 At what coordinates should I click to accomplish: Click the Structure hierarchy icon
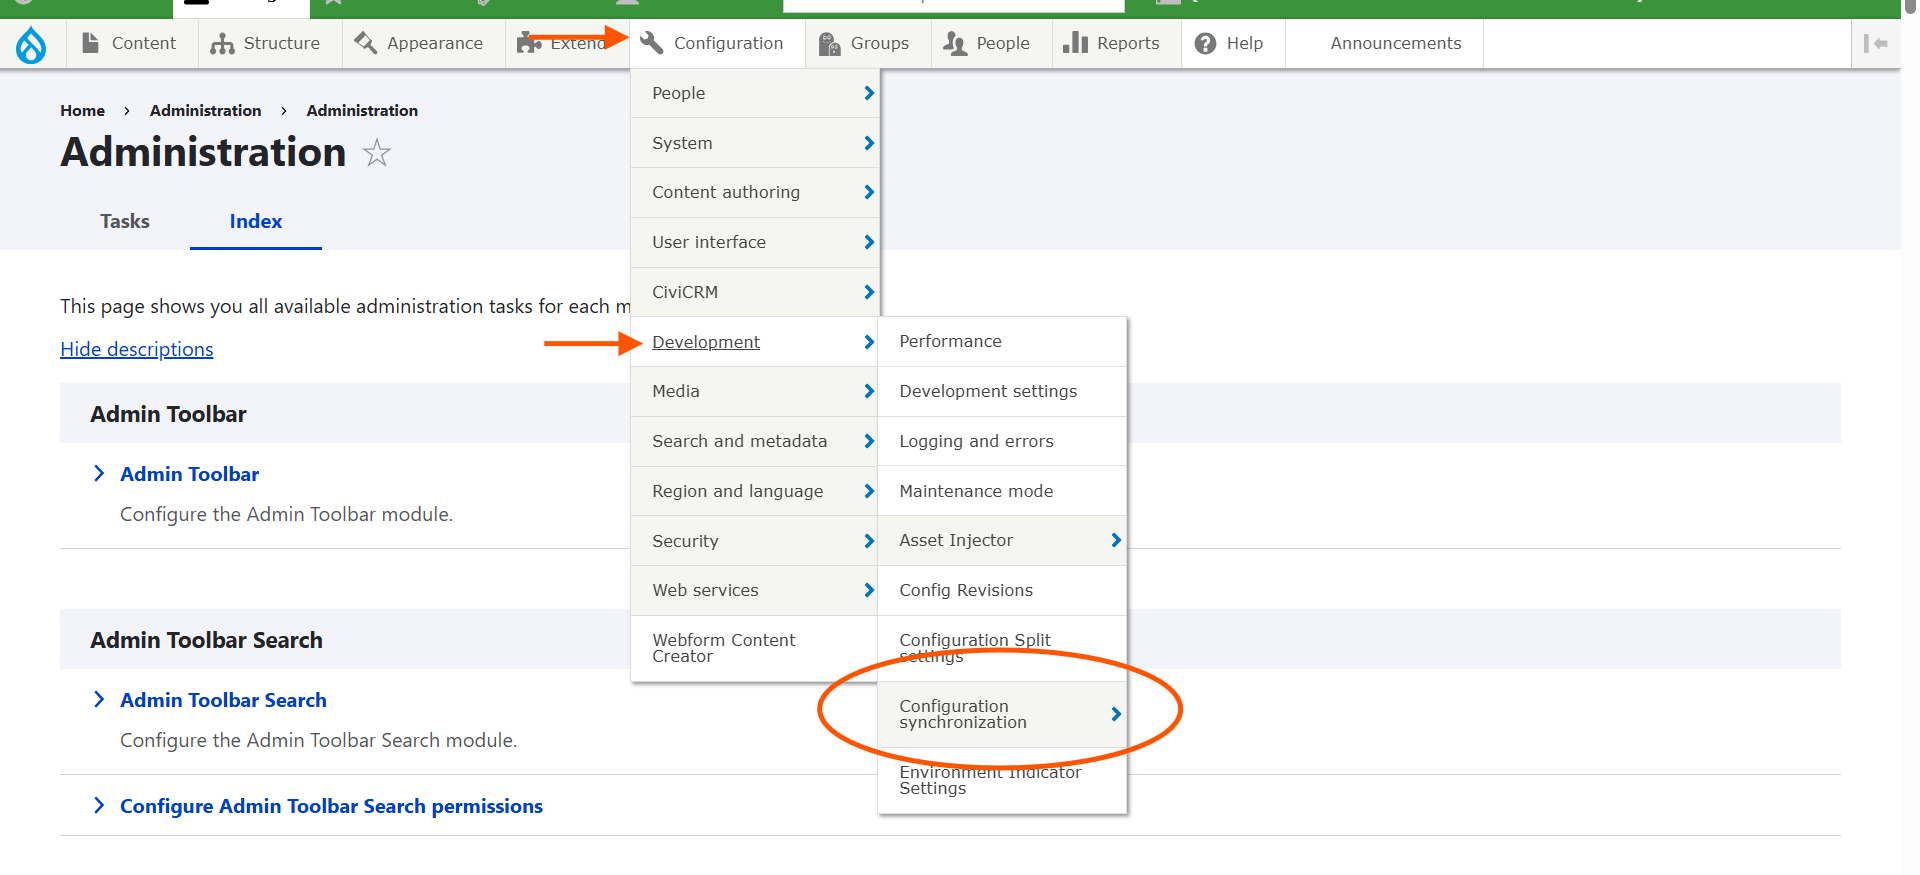point(222,43)
